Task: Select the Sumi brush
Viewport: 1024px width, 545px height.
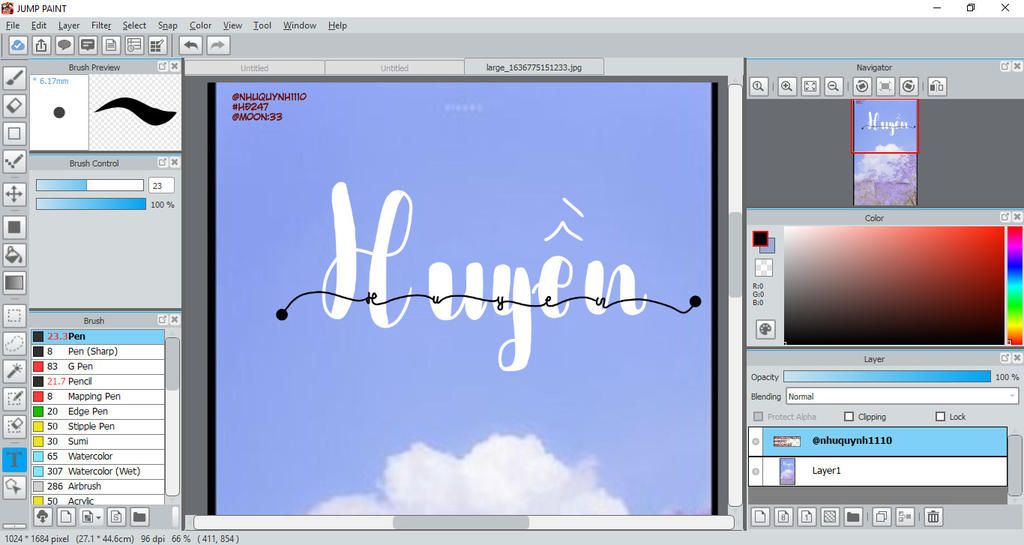Action: (x=98, y=441)
